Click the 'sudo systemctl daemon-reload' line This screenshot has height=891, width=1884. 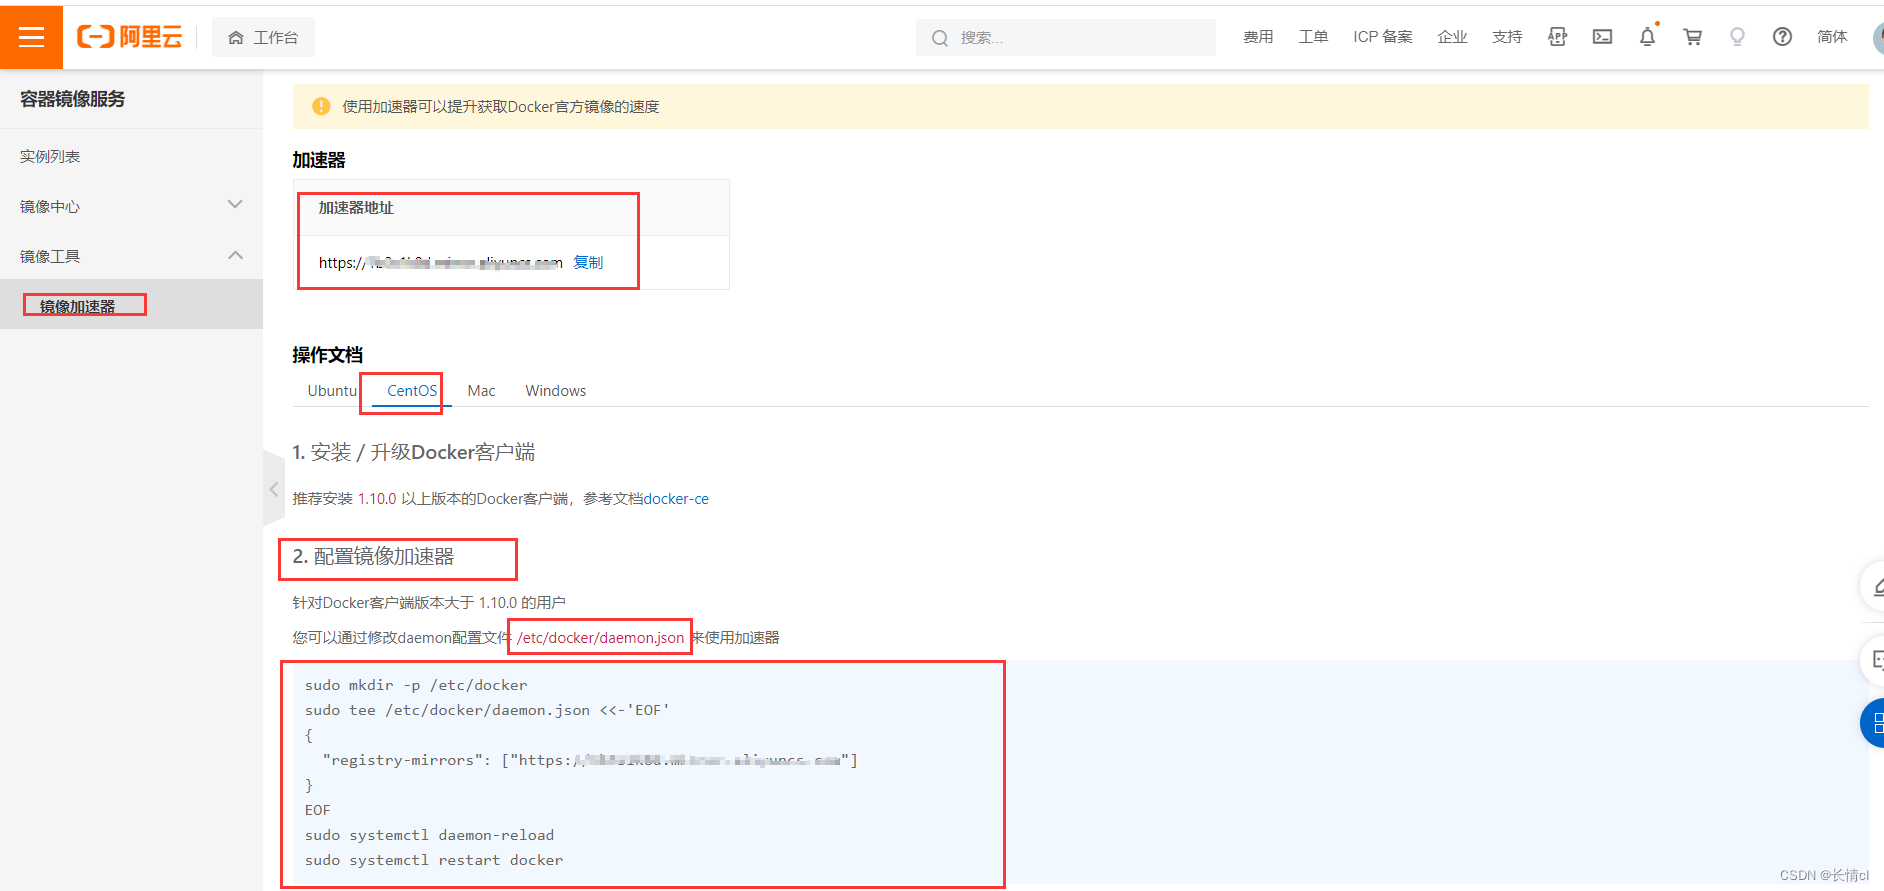429,835
